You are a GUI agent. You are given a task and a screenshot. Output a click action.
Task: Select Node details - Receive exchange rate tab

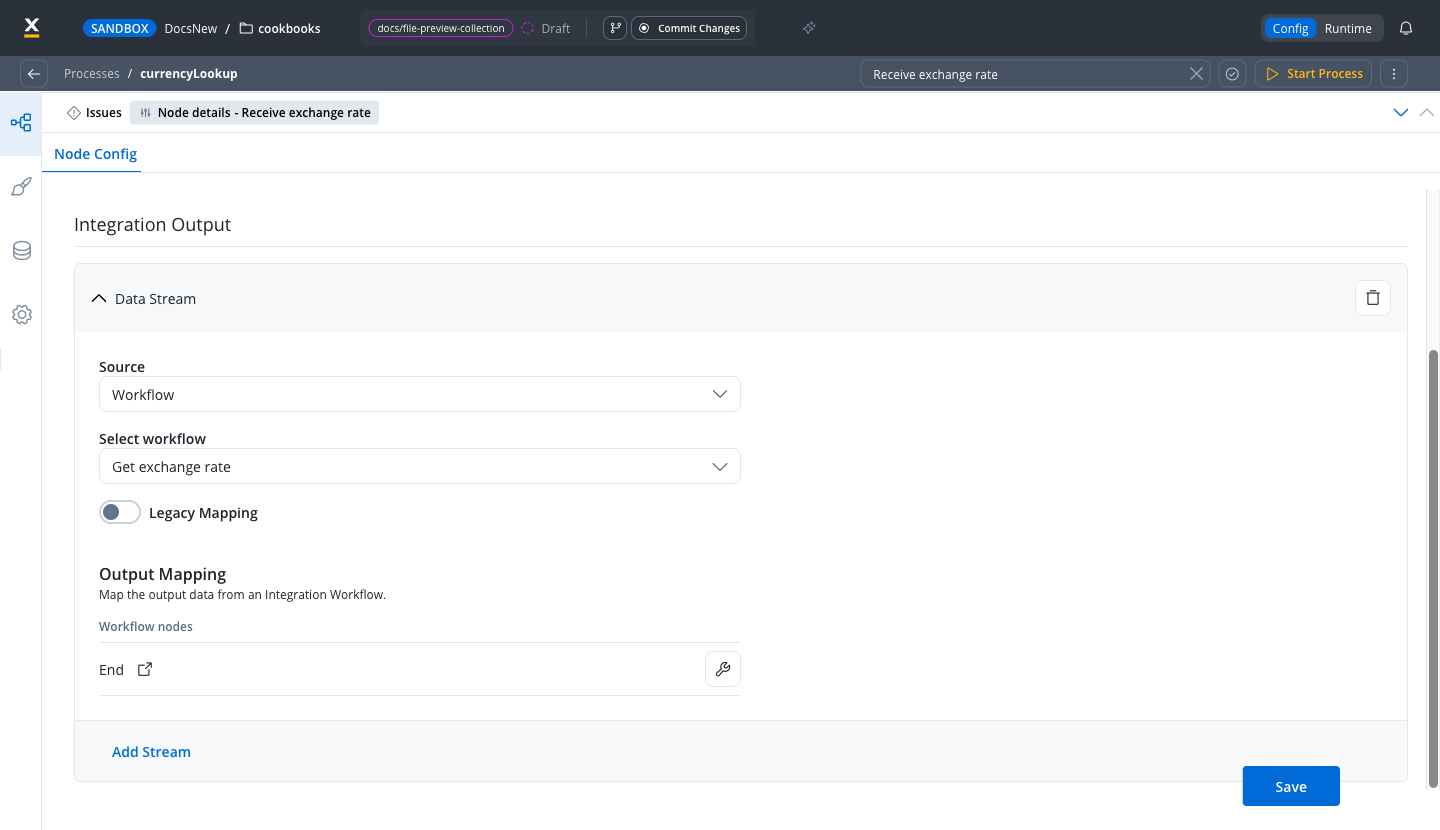pos(254,113)
